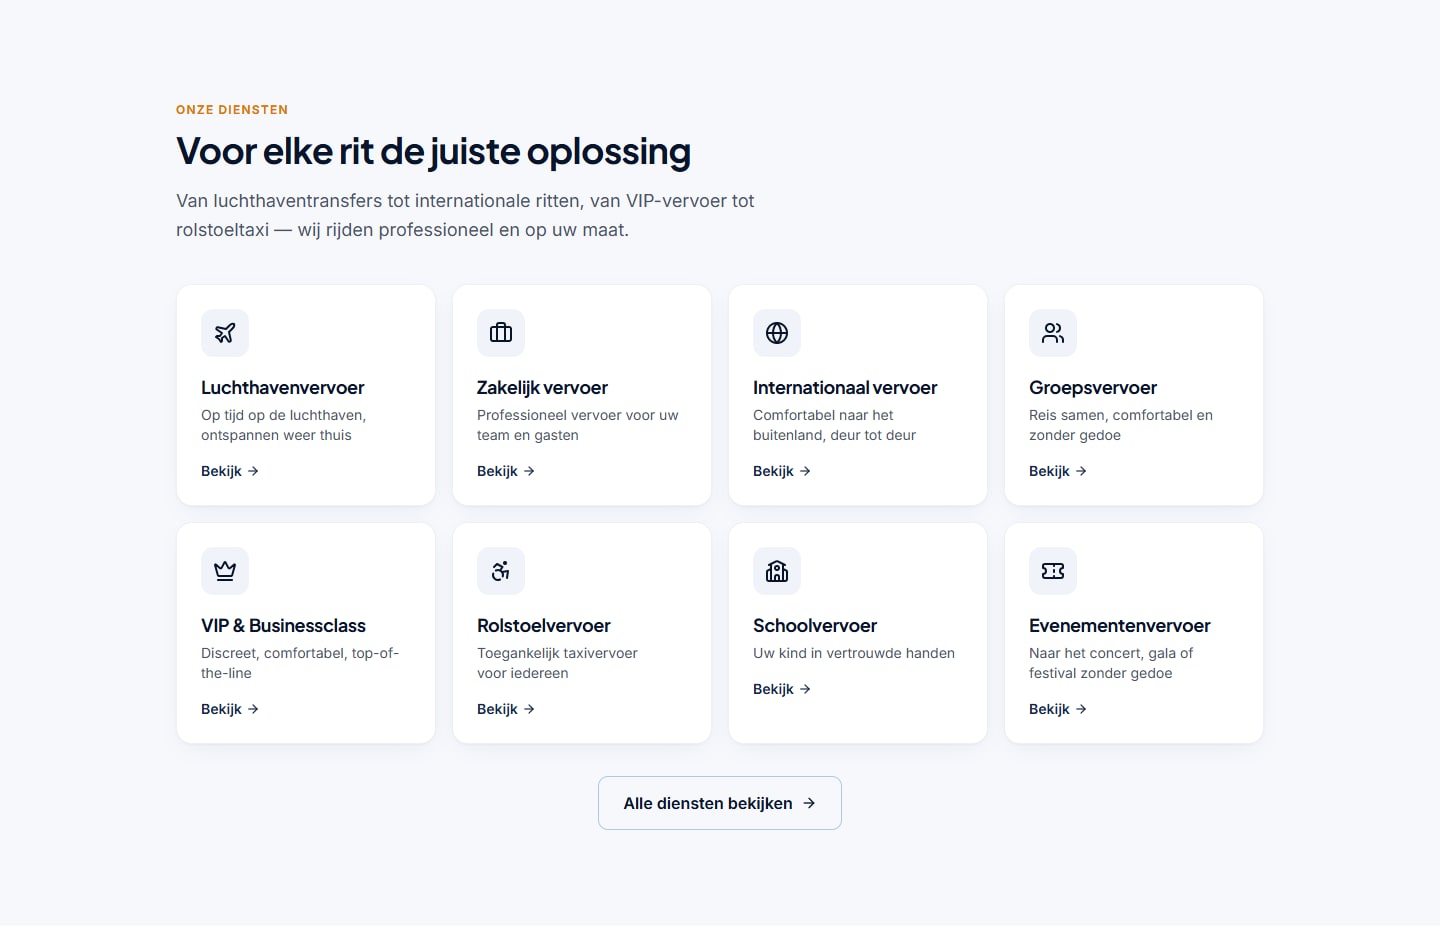
Task: Click the ONZE DIENSTEN section label
Action: point(232,110)
